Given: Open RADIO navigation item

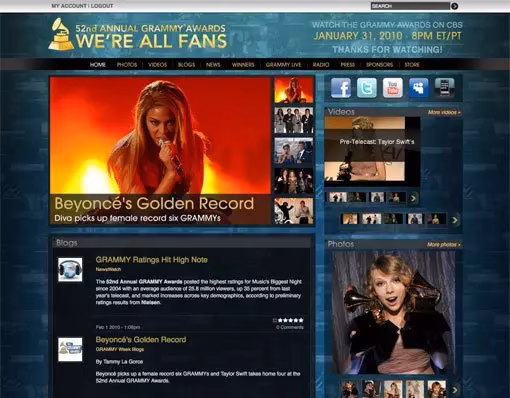Looking at the screenshot, I should (x=321, y=65).
